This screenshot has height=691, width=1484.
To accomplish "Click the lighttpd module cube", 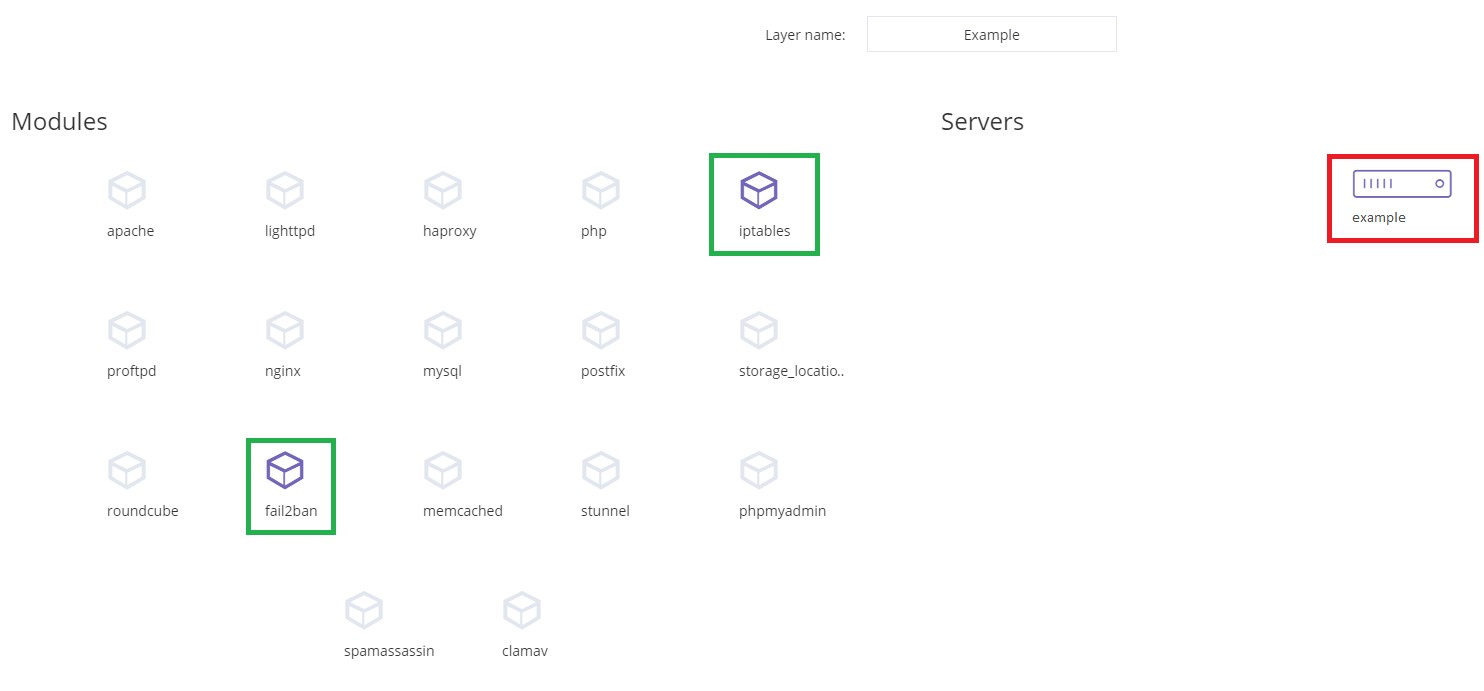I will (285, 190).
